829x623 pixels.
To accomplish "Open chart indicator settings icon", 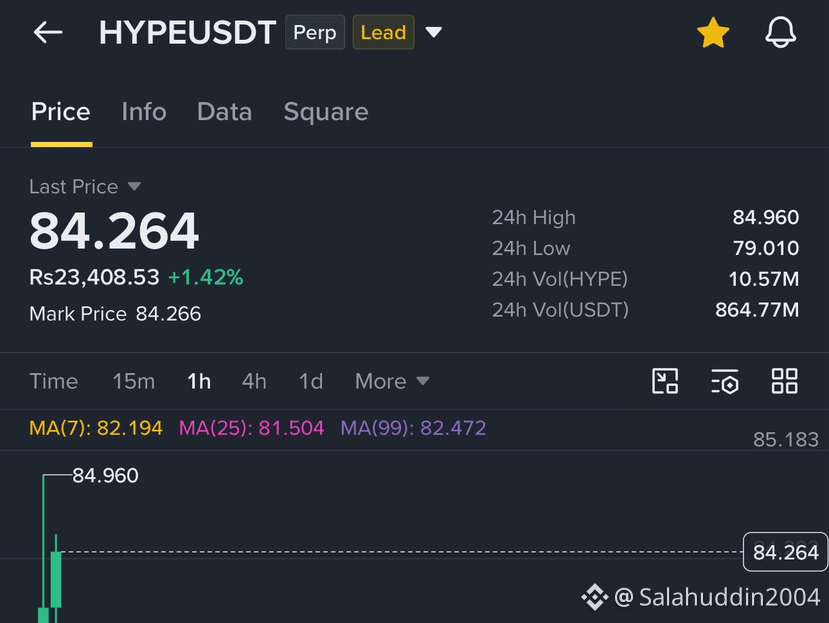I will [x=725, y=381].
